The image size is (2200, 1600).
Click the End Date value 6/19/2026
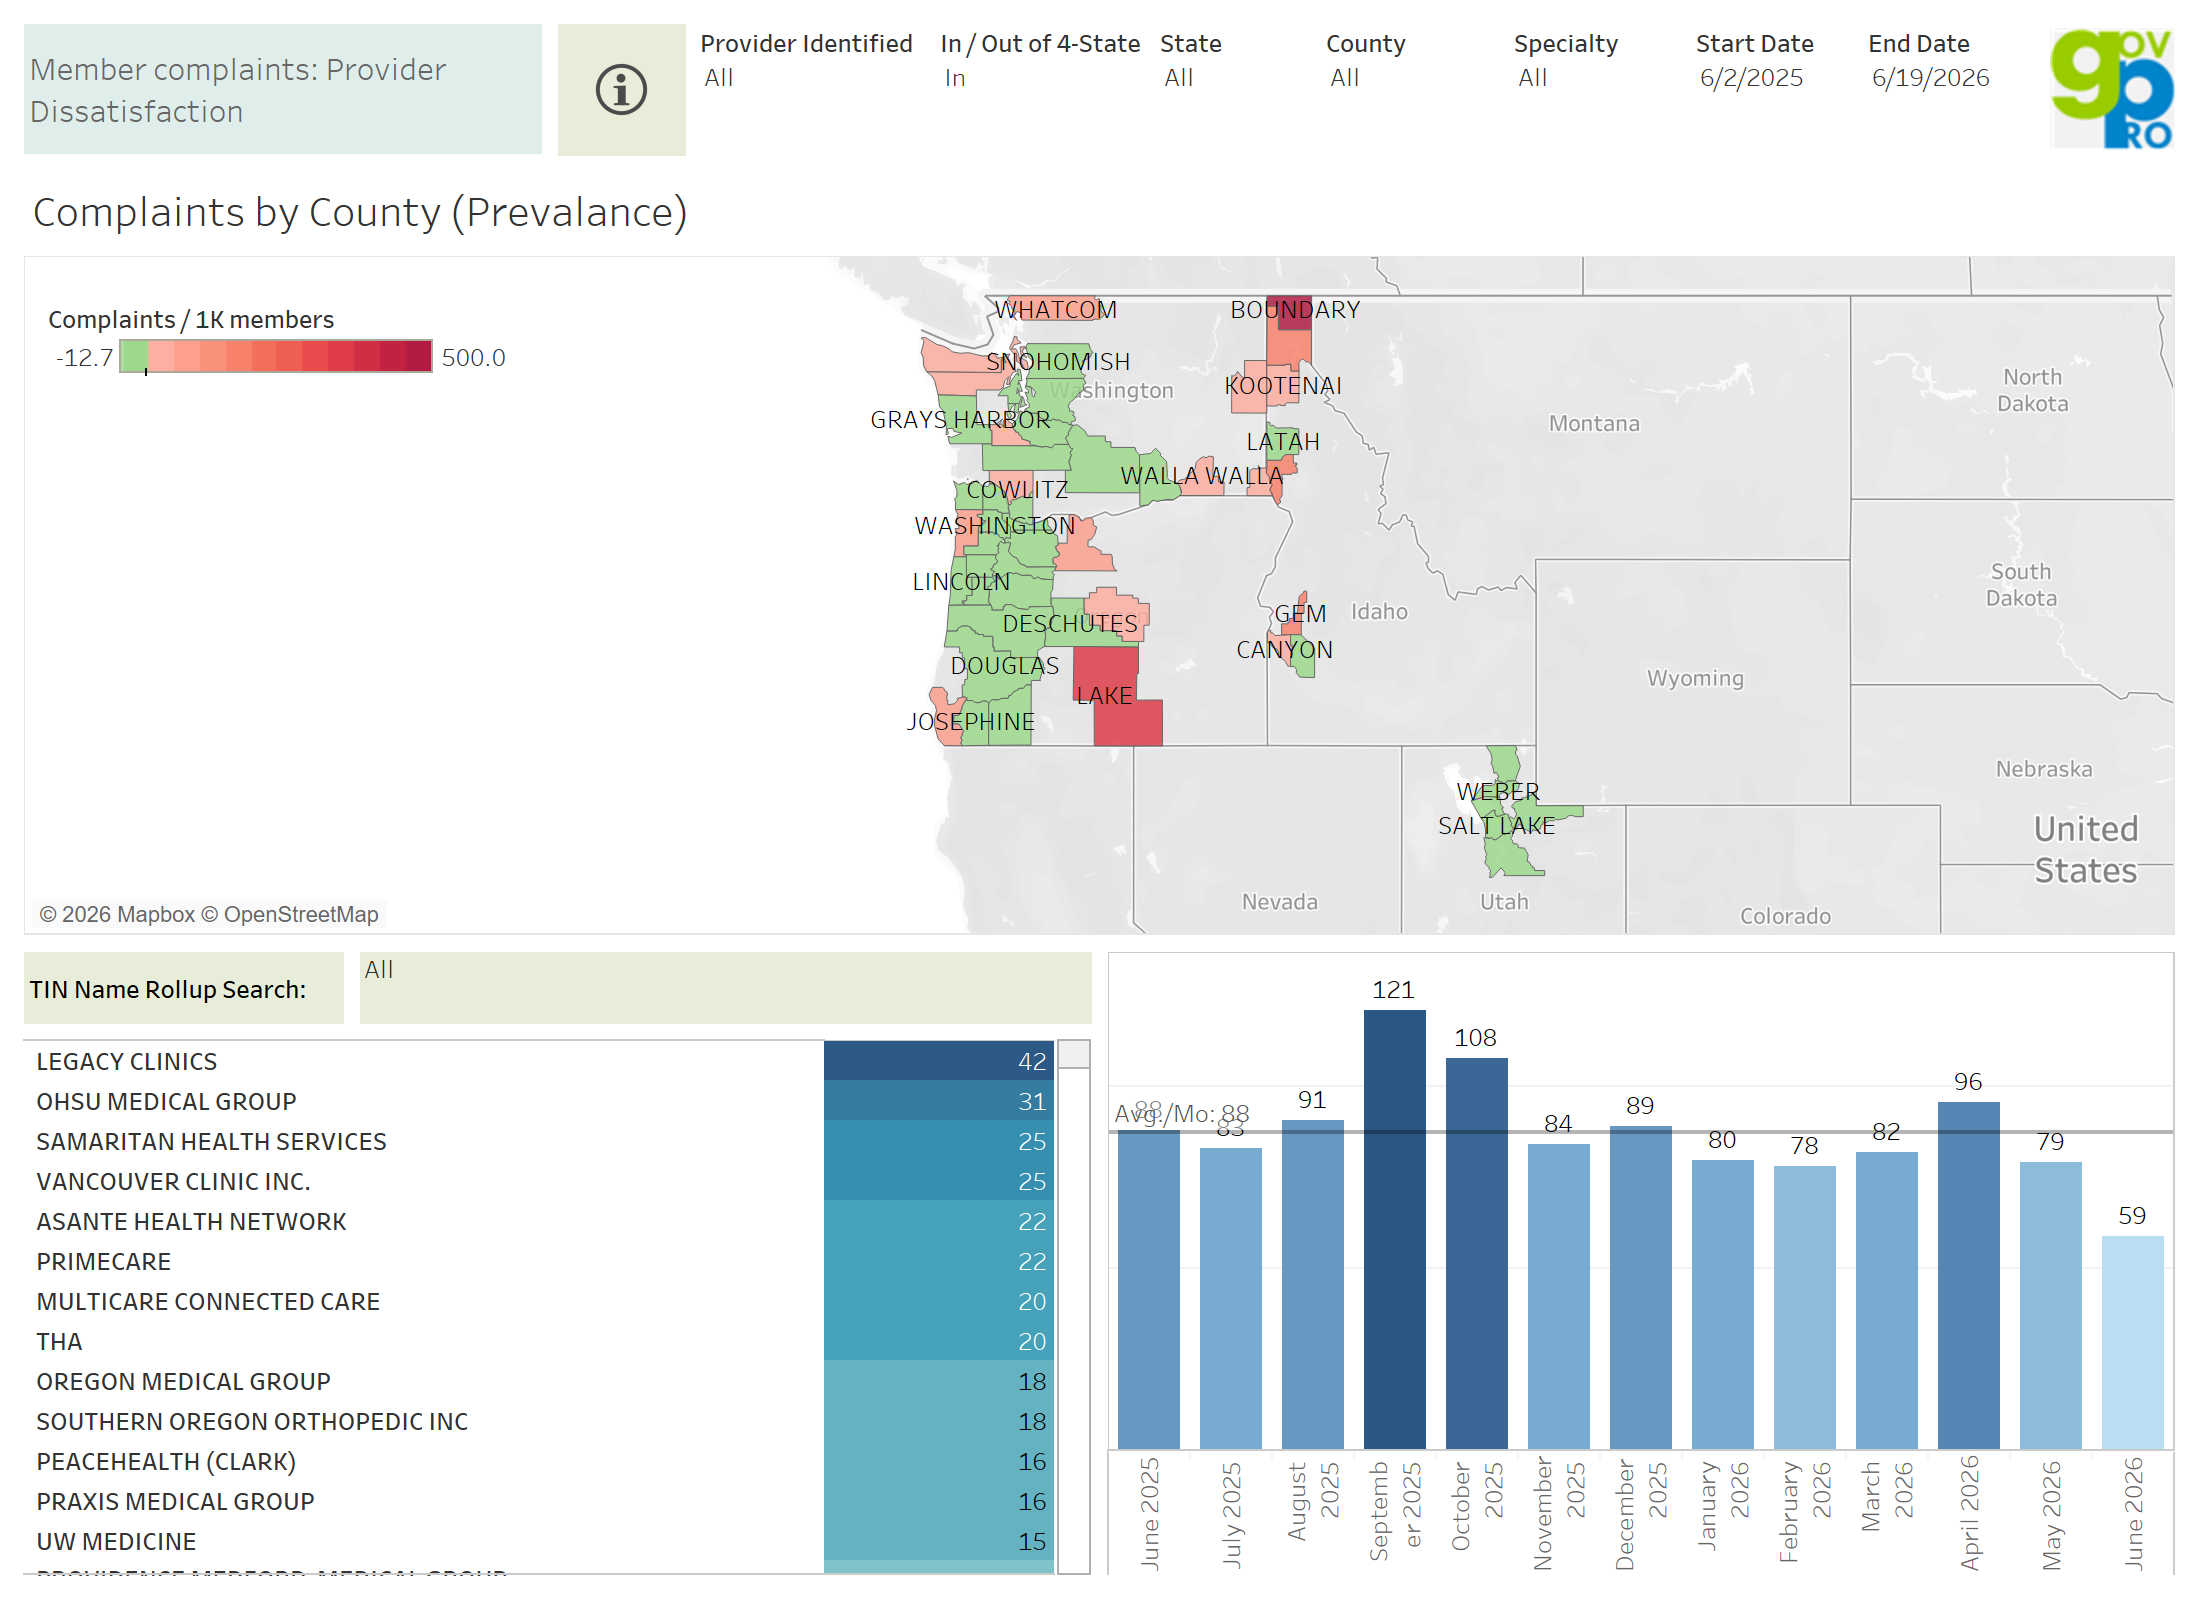(1930, 78)
